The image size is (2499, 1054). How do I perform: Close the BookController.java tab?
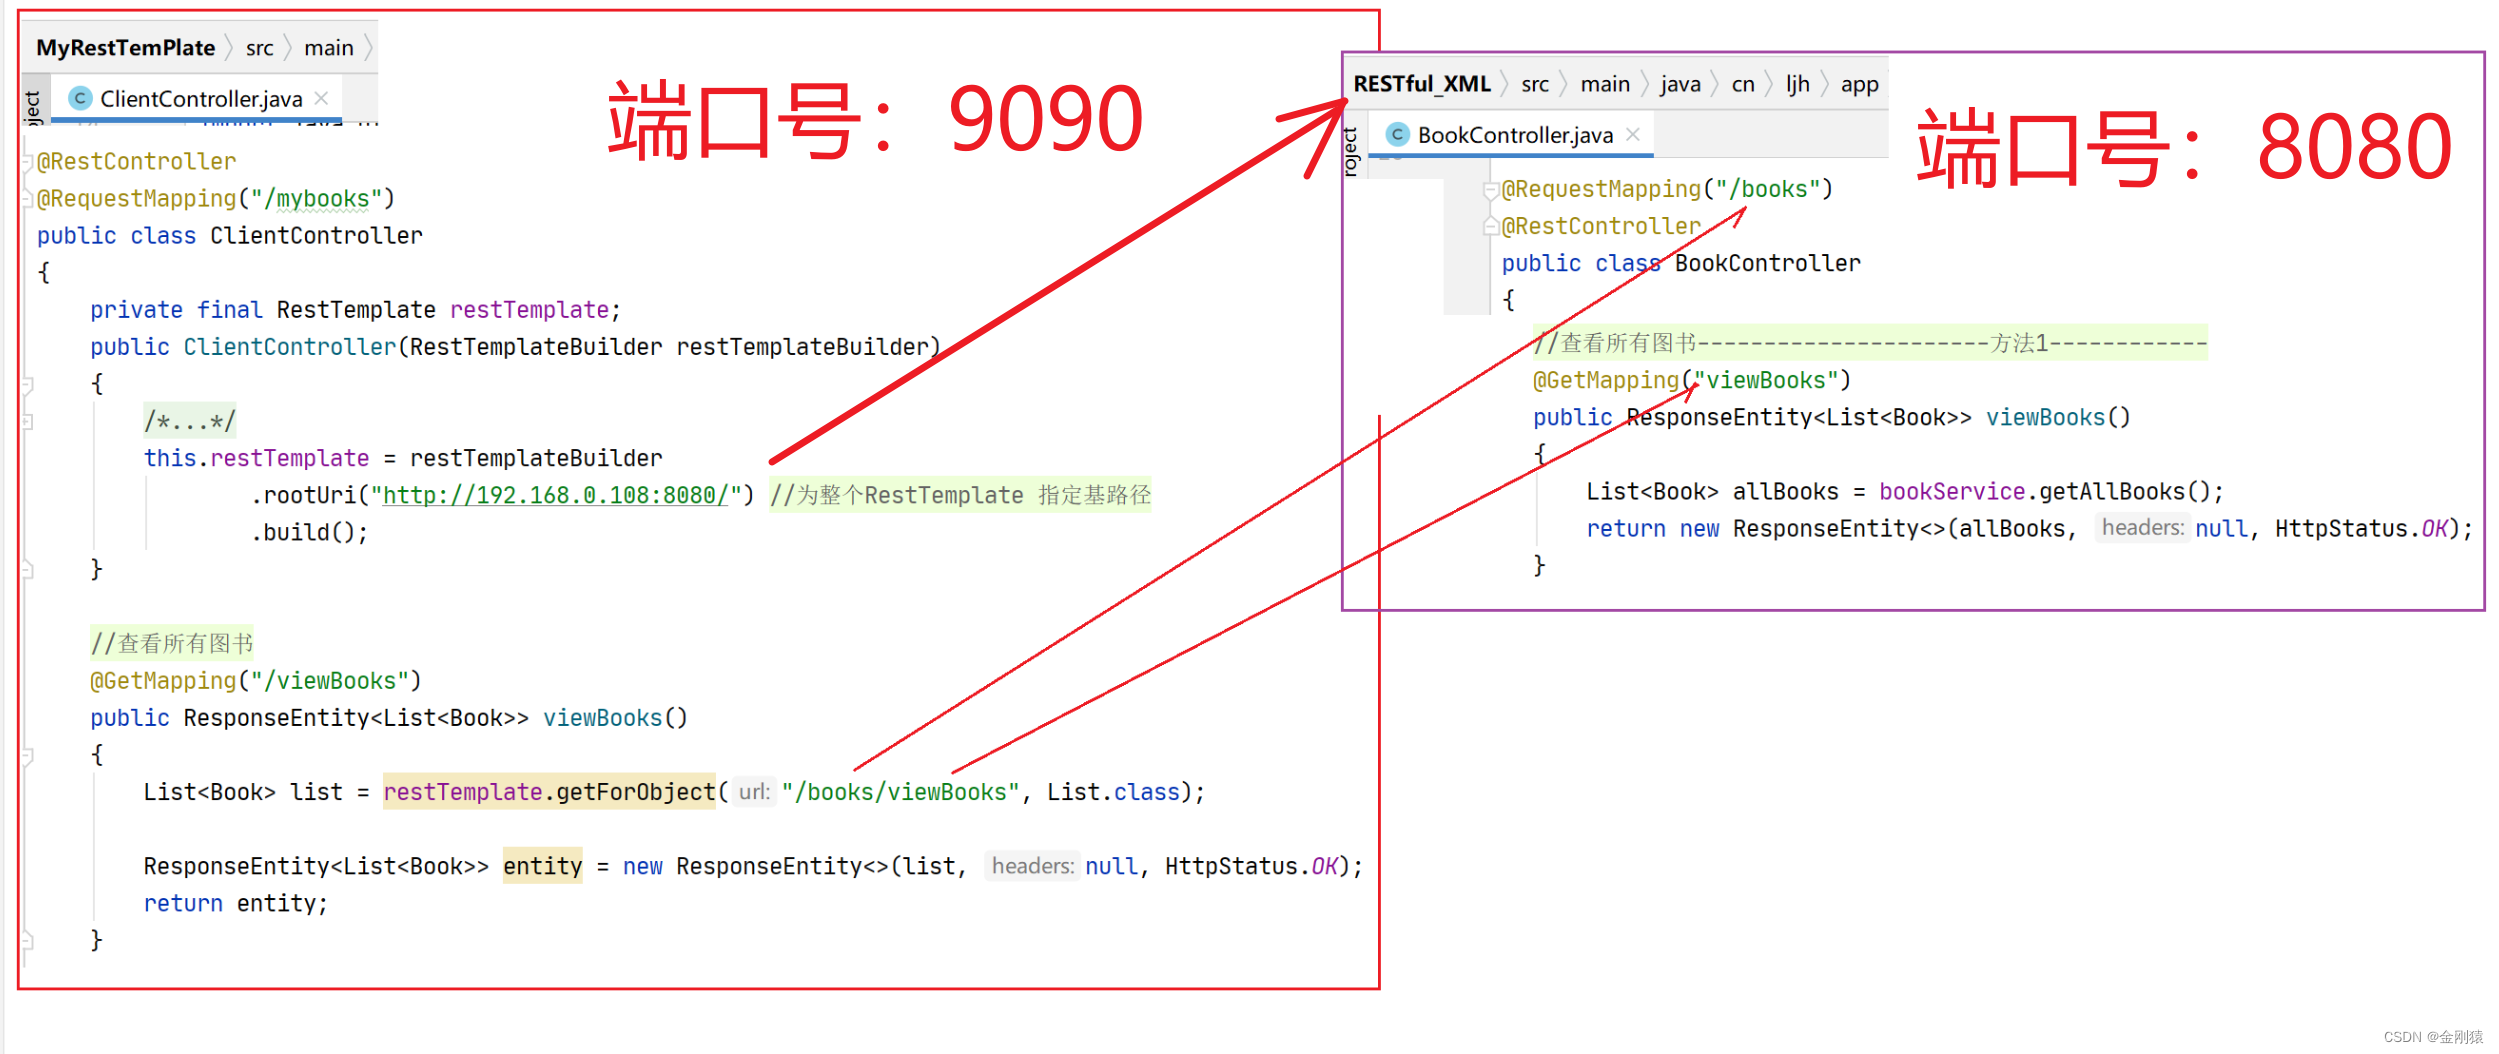pos(1633,134)
